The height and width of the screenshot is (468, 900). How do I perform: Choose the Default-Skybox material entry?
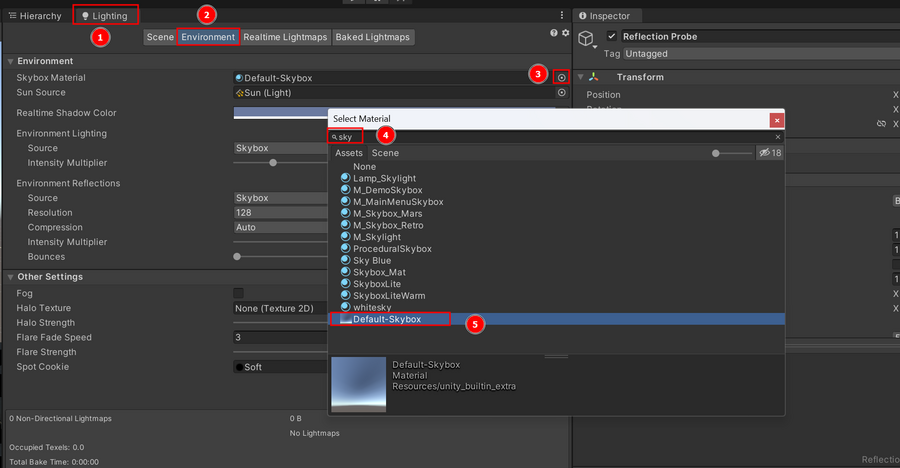[556, 319]
